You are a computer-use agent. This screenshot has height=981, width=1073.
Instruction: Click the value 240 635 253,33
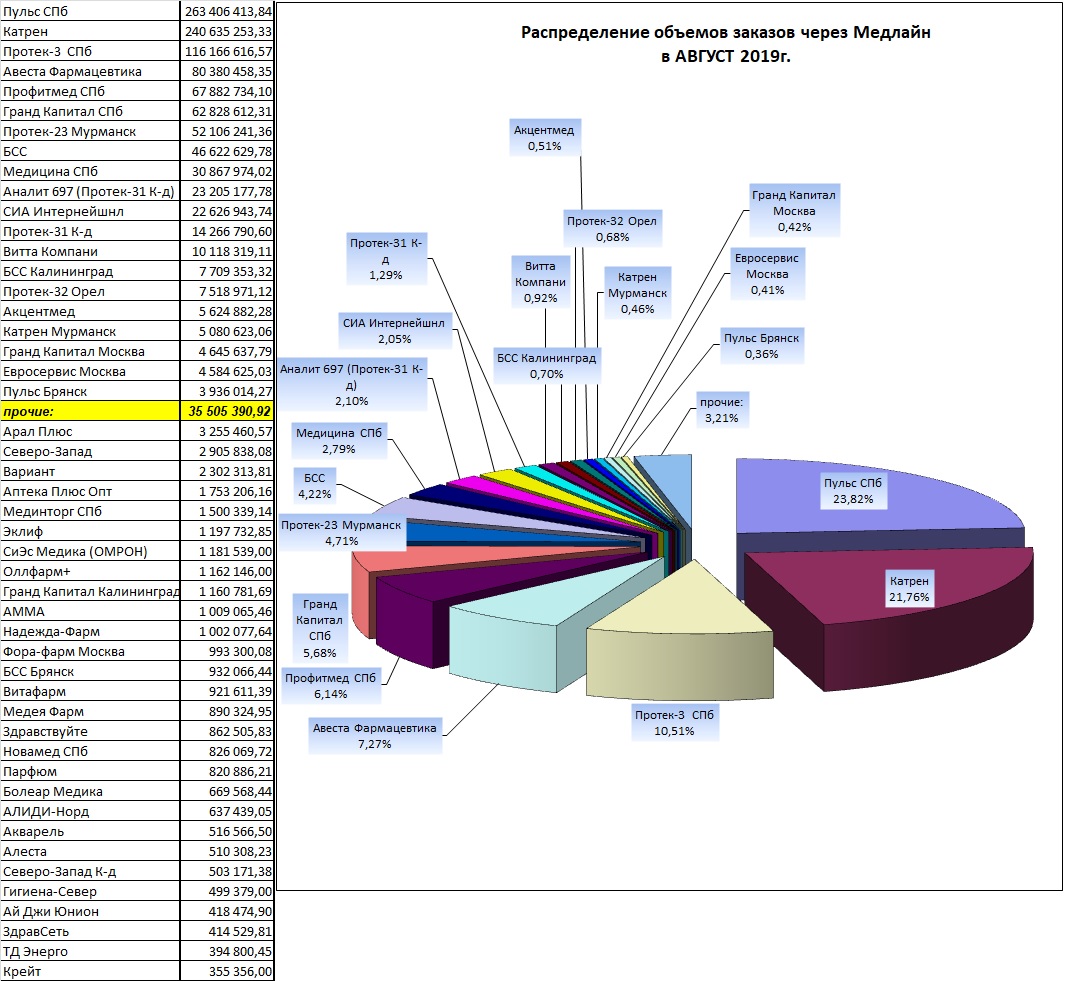[x=227, y=31]
